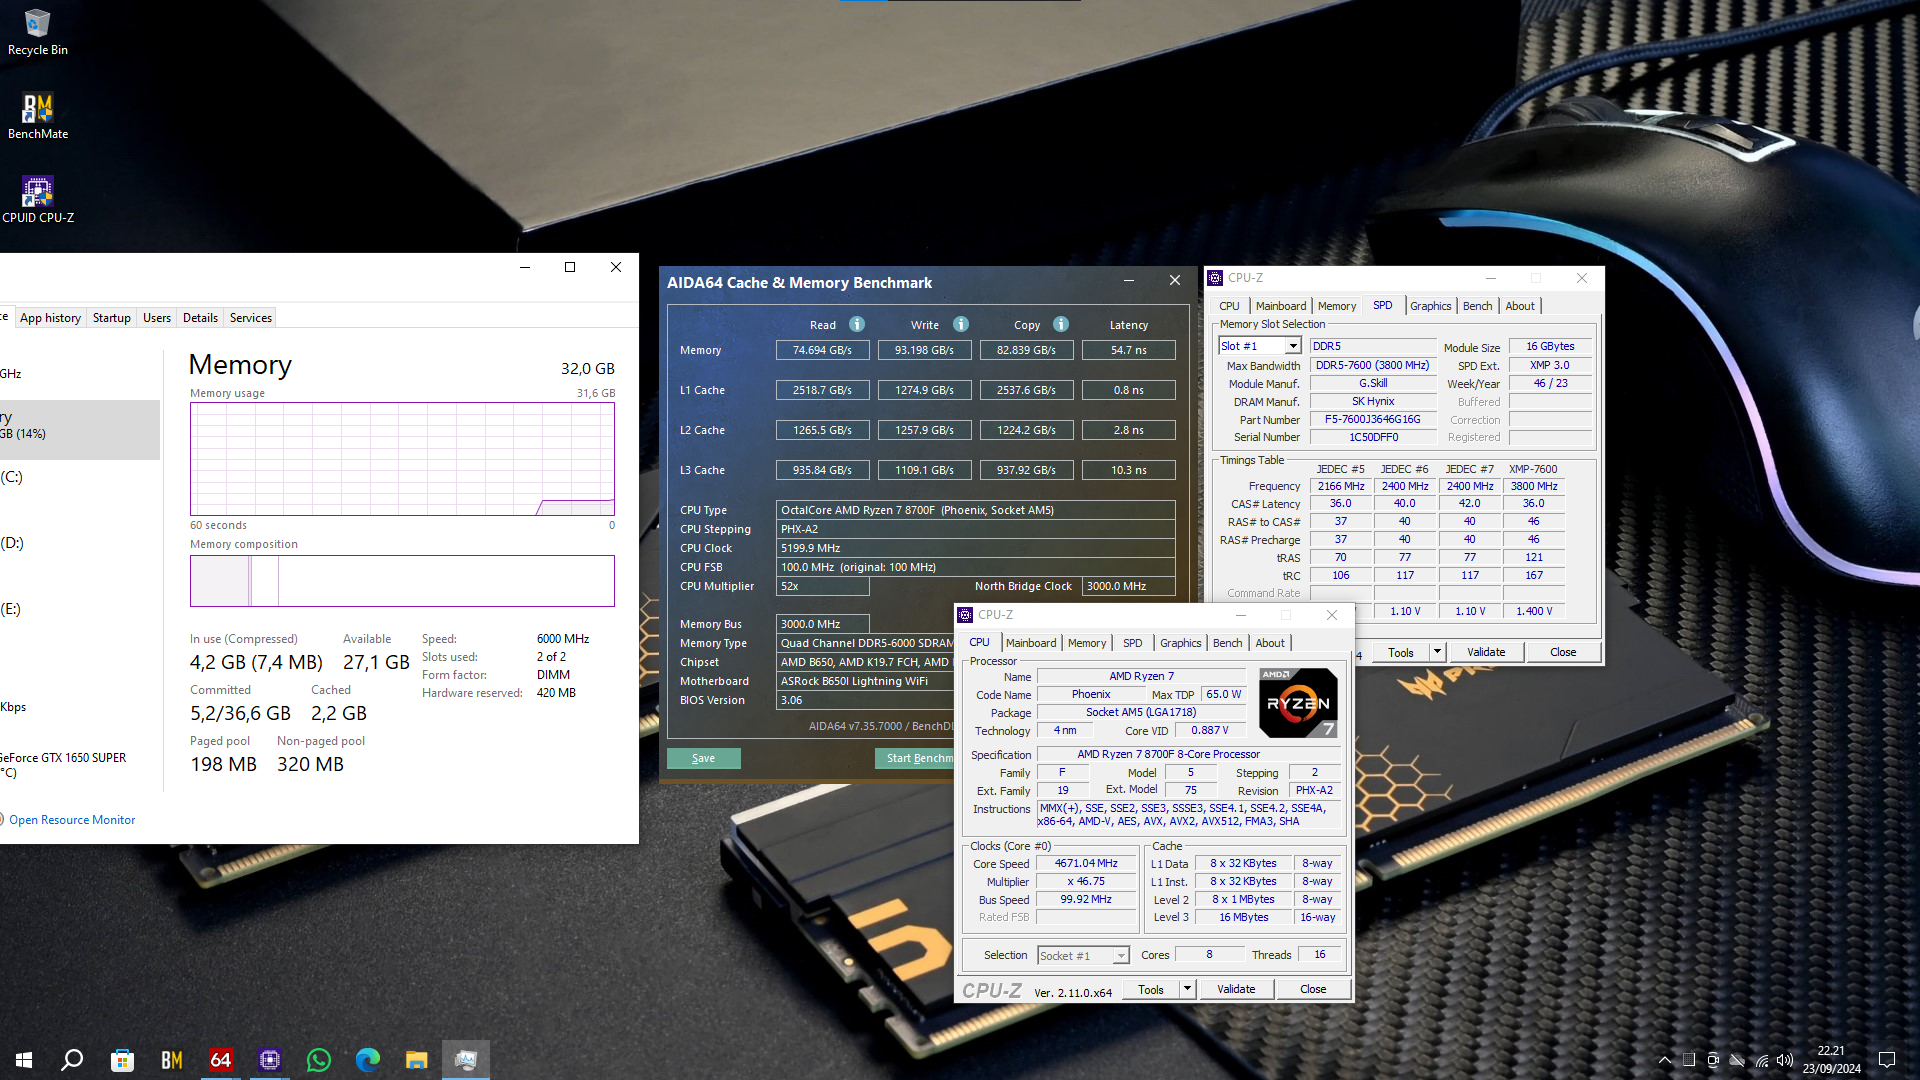The height and width of the screenshot is (1080, 1920).
Task: Click the Memory composition bar
Action: click(402, 581)
